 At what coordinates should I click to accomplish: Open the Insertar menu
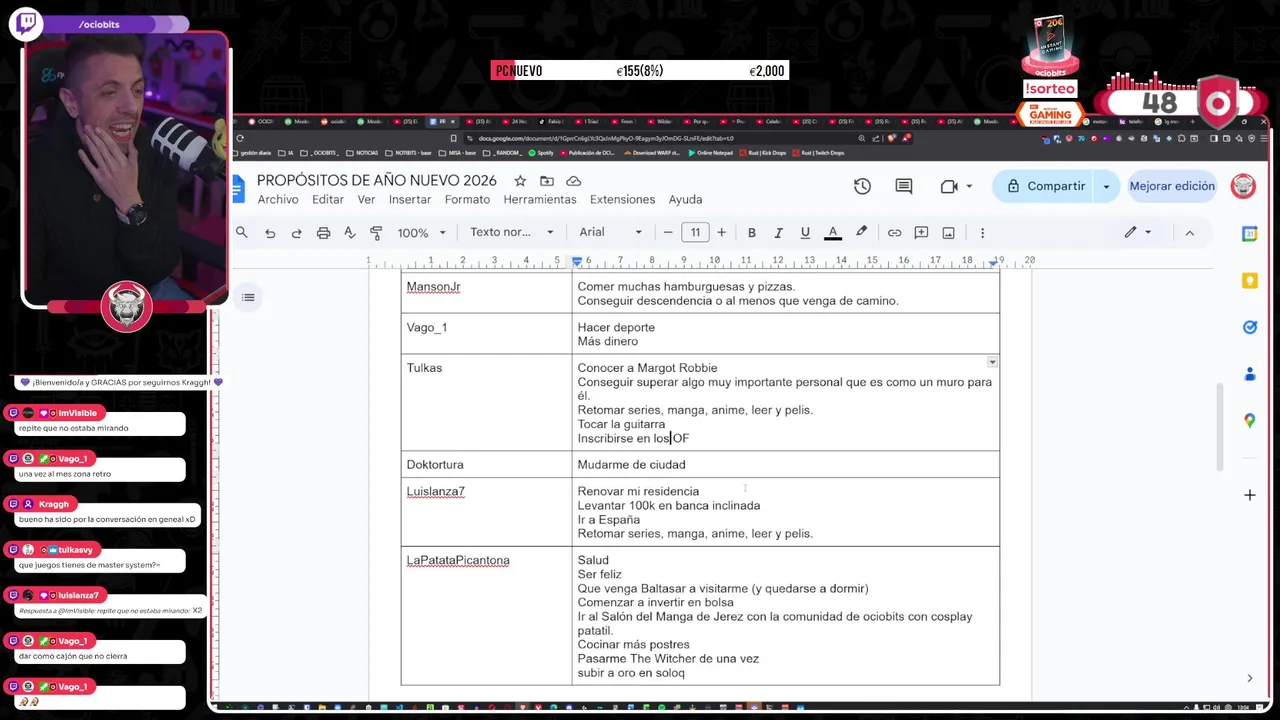click(x=410, y=199)
